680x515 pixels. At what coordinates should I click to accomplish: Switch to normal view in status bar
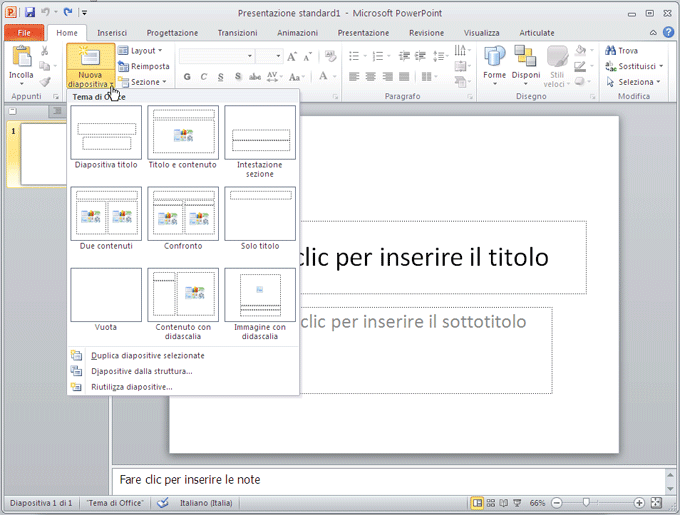[x=477, y=503]
